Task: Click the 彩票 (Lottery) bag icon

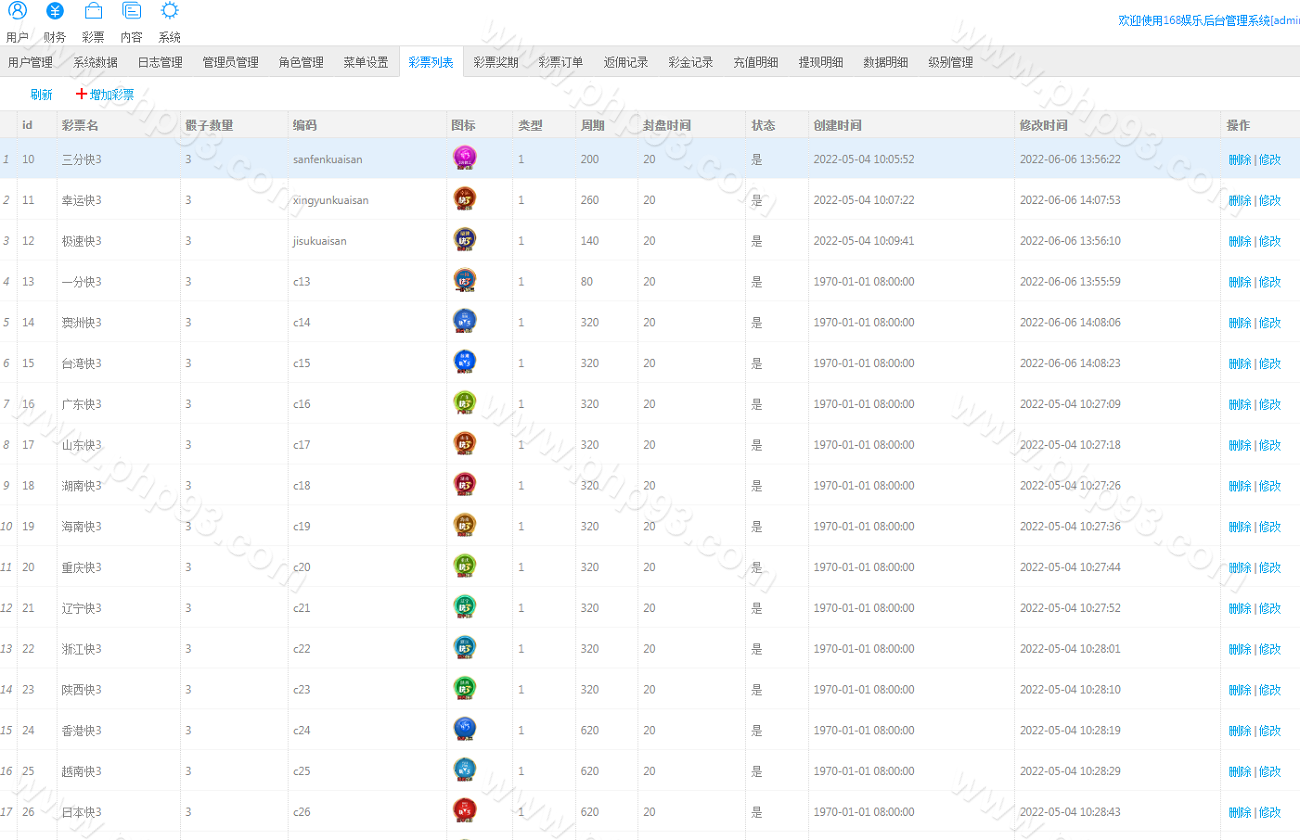Action: point(93,12)
